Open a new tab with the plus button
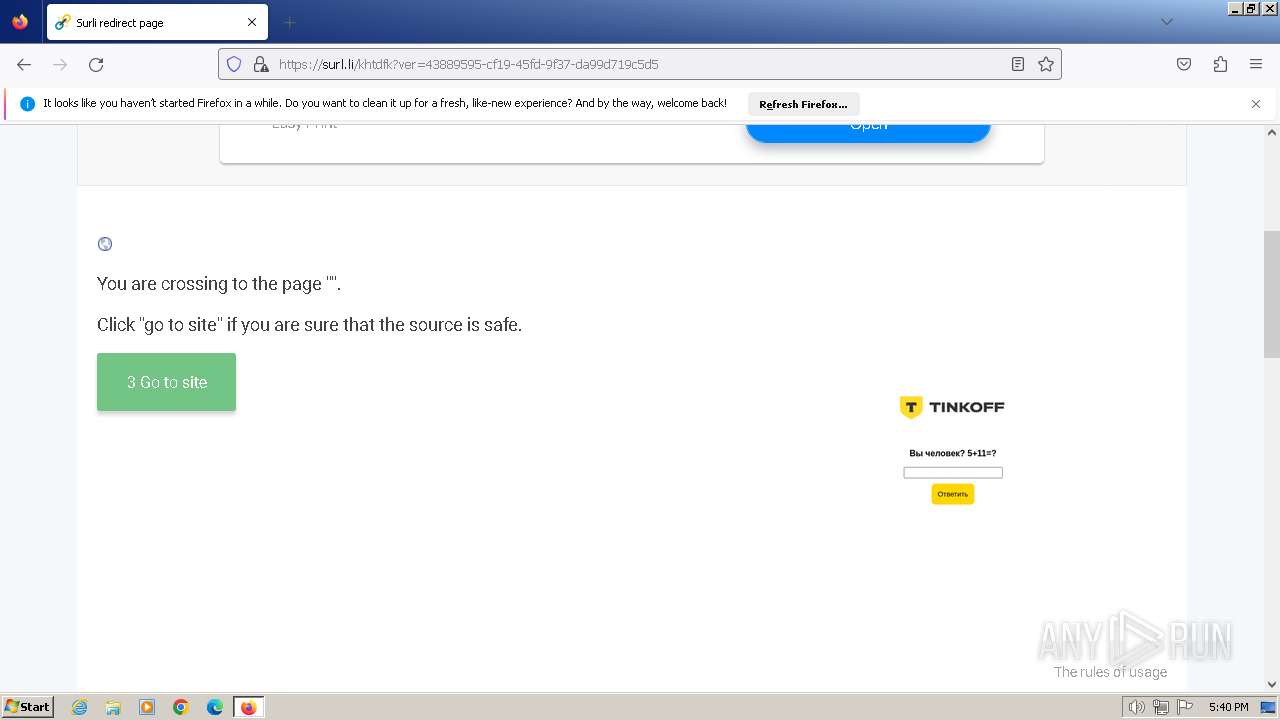1280x720 pixels. tap(290, 22)
